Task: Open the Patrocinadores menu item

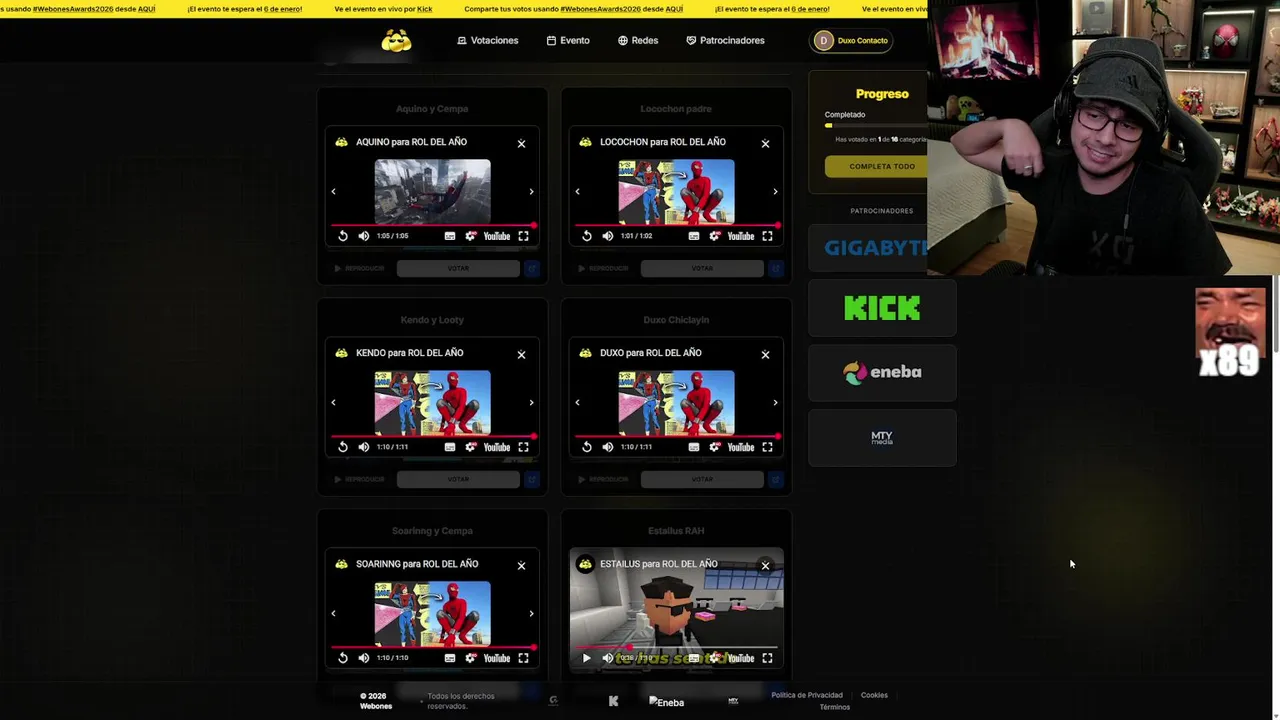Action: 725,40
